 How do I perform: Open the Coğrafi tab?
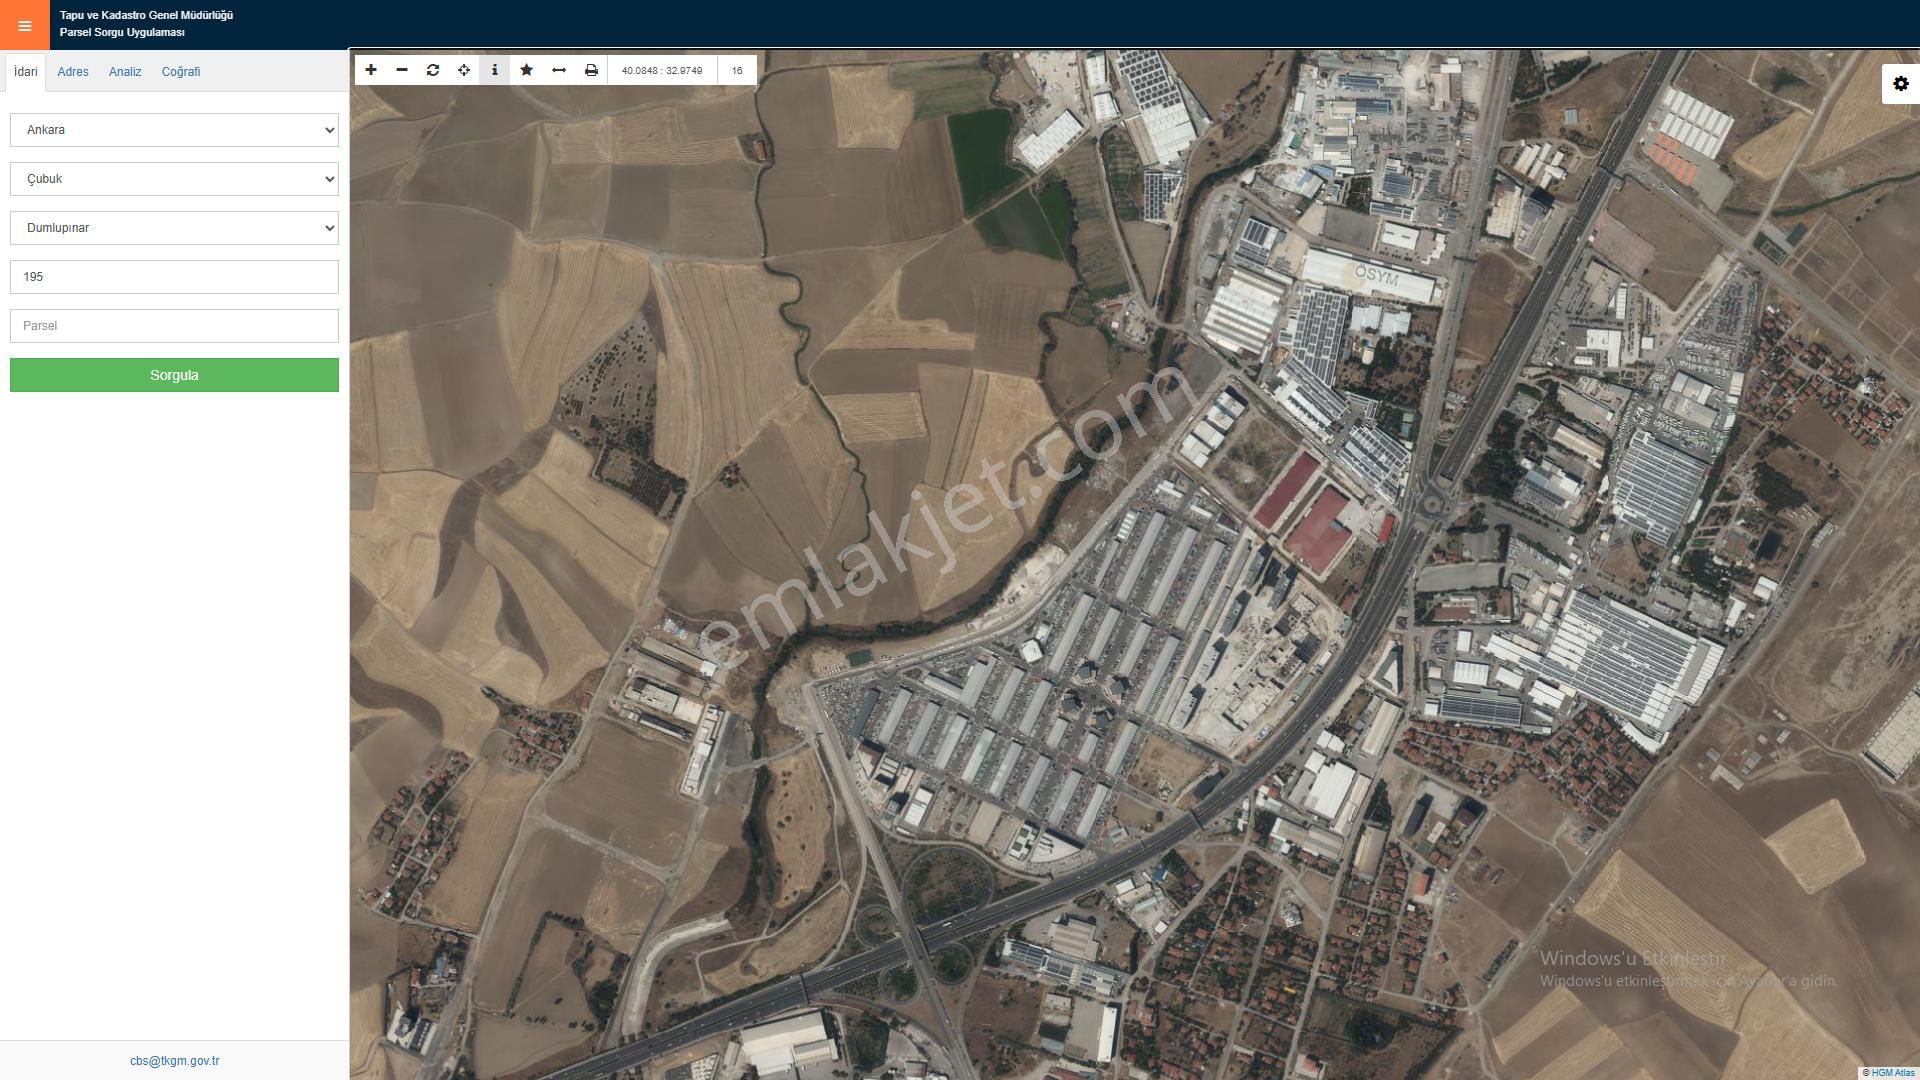click(181, 72)
